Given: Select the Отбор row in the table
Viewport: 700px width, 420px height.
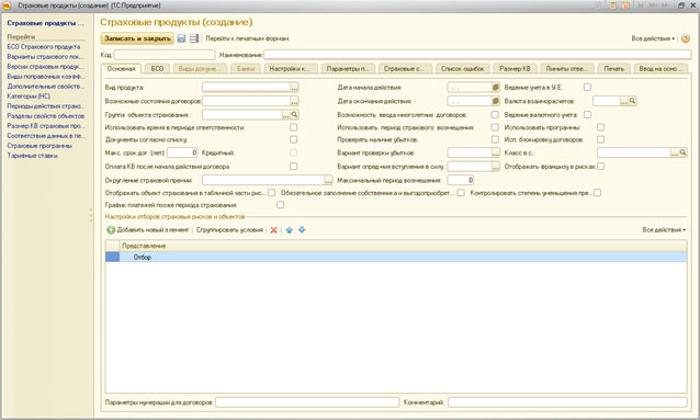Looking at the screenshot, I should coord(396,258).
